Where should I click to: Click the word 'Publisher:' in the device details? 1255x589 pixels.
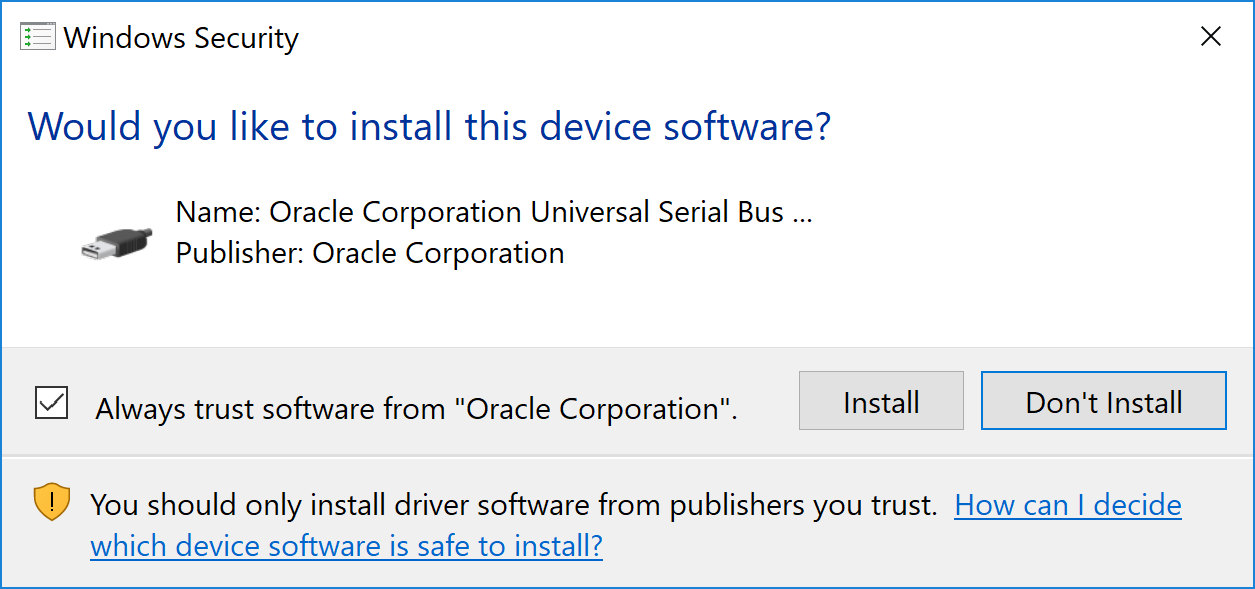point(239,253)
